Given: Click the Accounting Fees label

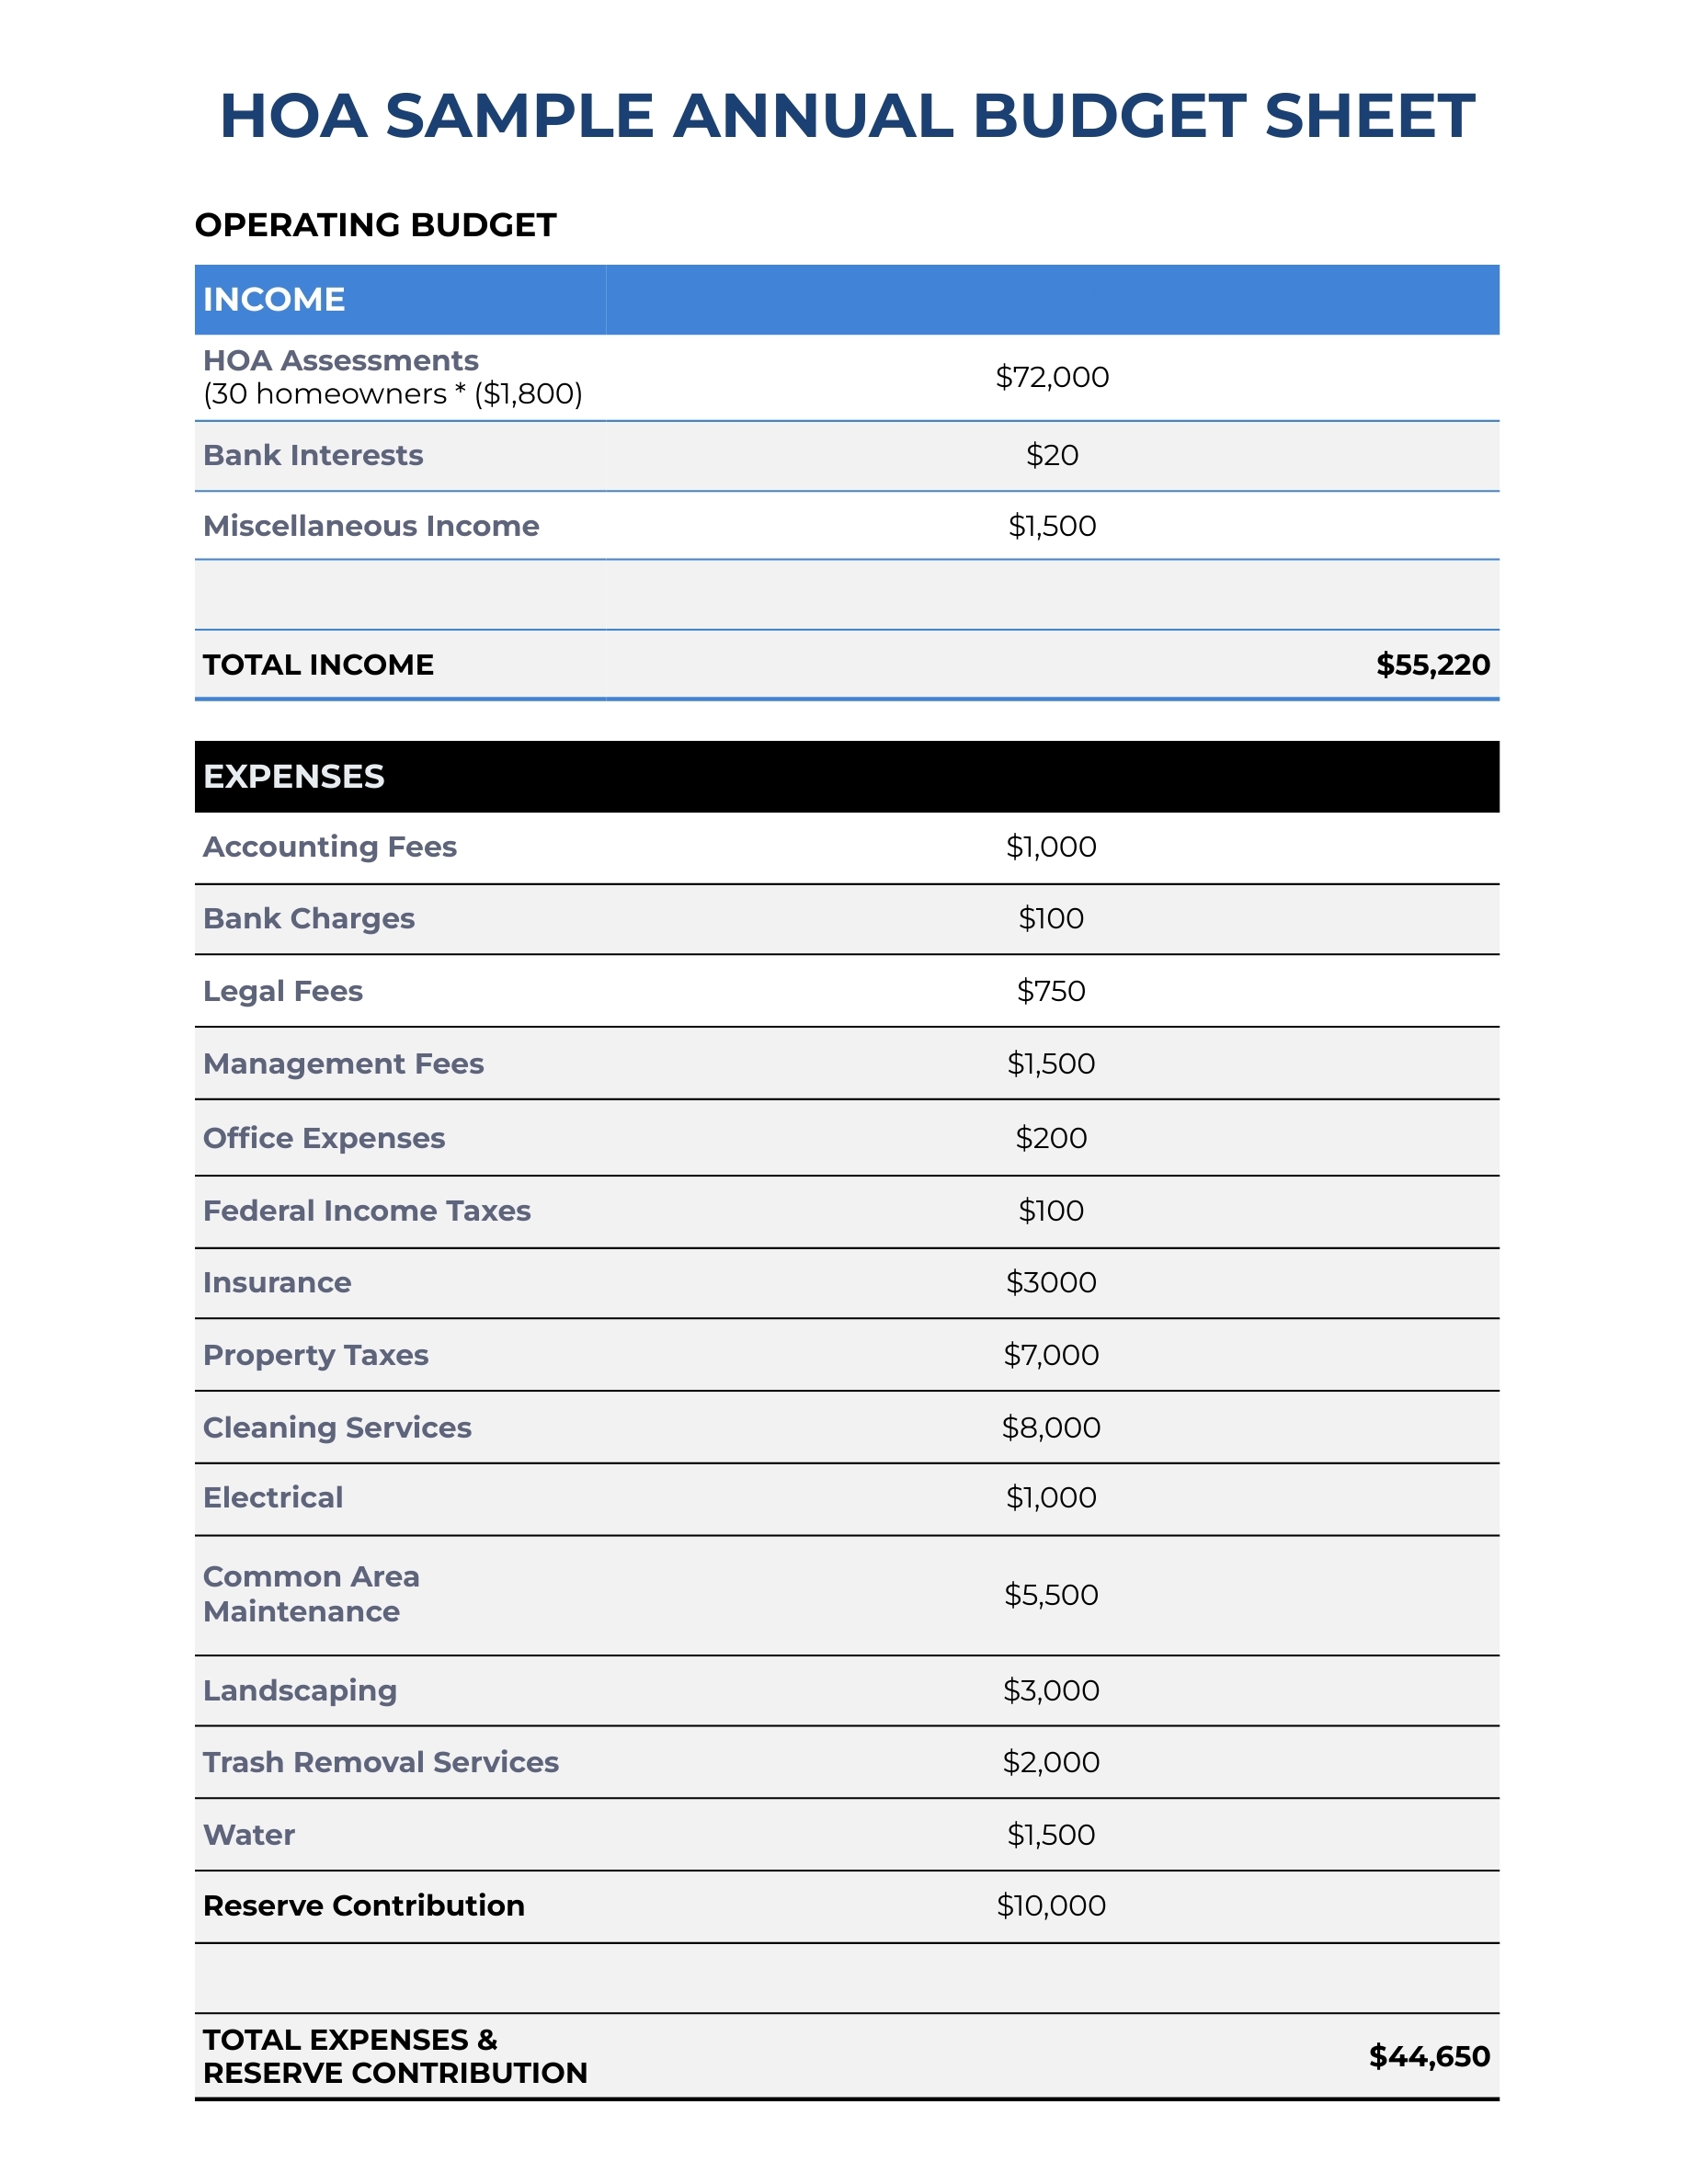Looking at the screenshot, I should (x=330, y=847).
